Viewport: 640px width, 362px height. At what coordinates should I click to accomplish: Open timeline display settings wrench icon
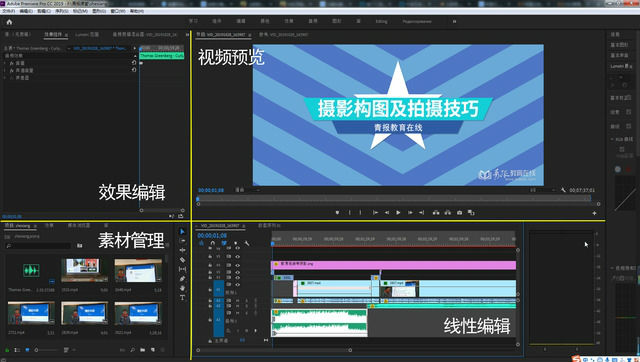pos(247,243)
